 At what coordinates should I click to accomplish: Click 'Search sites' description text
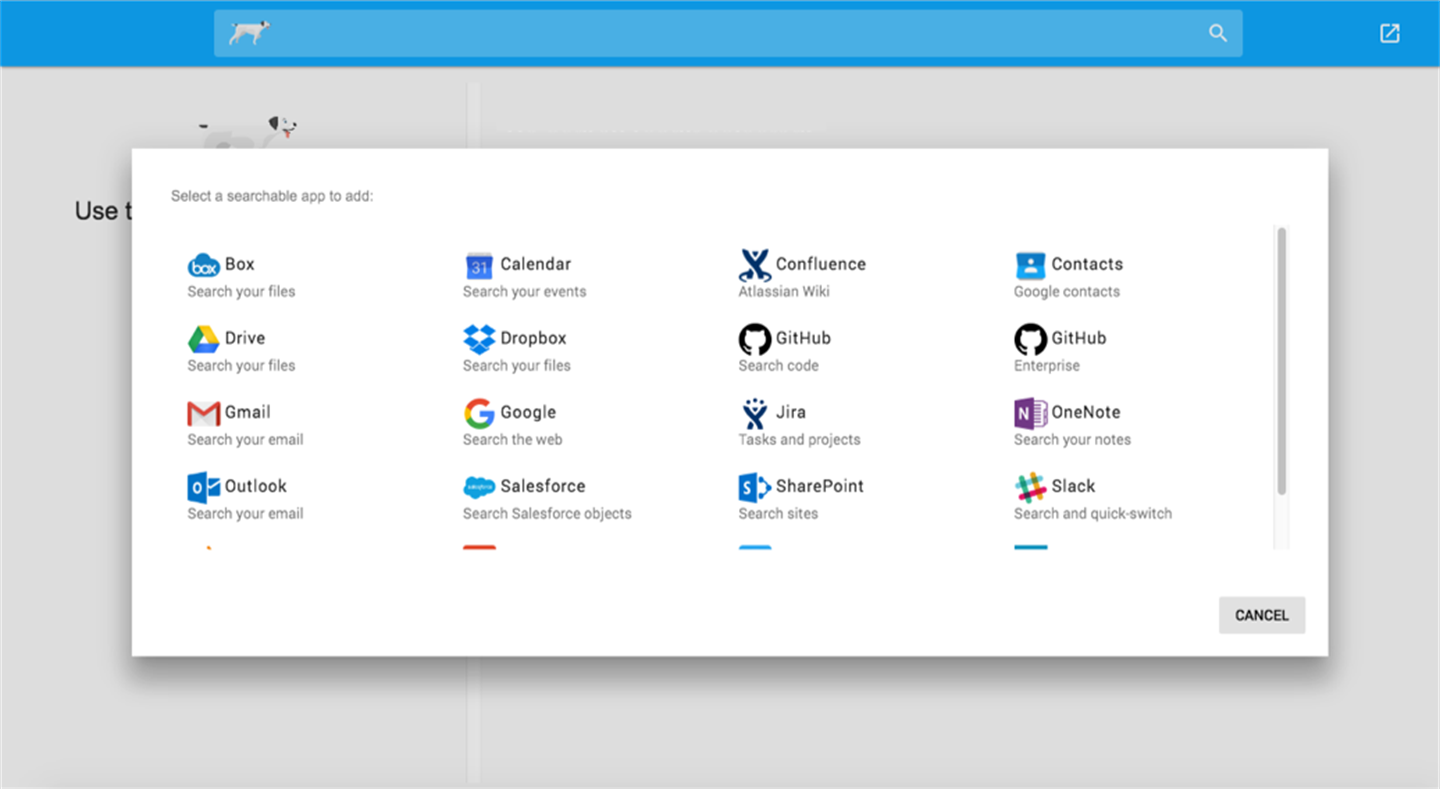pyautogui.click(x=778, y=513)
